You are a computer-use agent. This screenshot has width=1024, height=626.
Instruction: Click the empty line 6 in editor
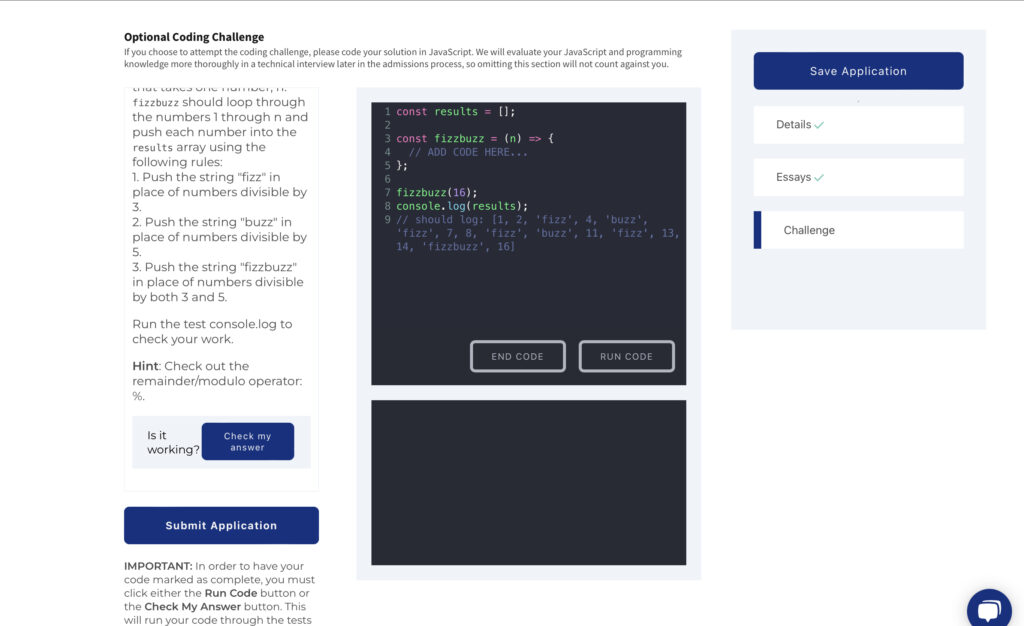500,179
